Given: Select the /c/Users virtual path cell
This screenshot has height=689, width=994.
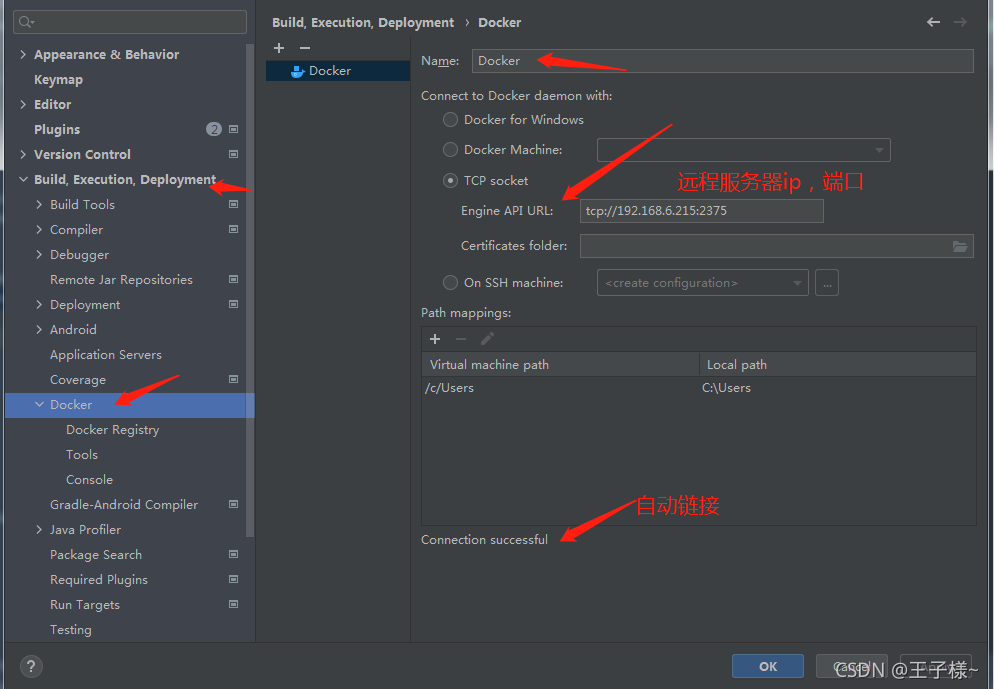Looking at the screenshot, I should click(560, 388).
